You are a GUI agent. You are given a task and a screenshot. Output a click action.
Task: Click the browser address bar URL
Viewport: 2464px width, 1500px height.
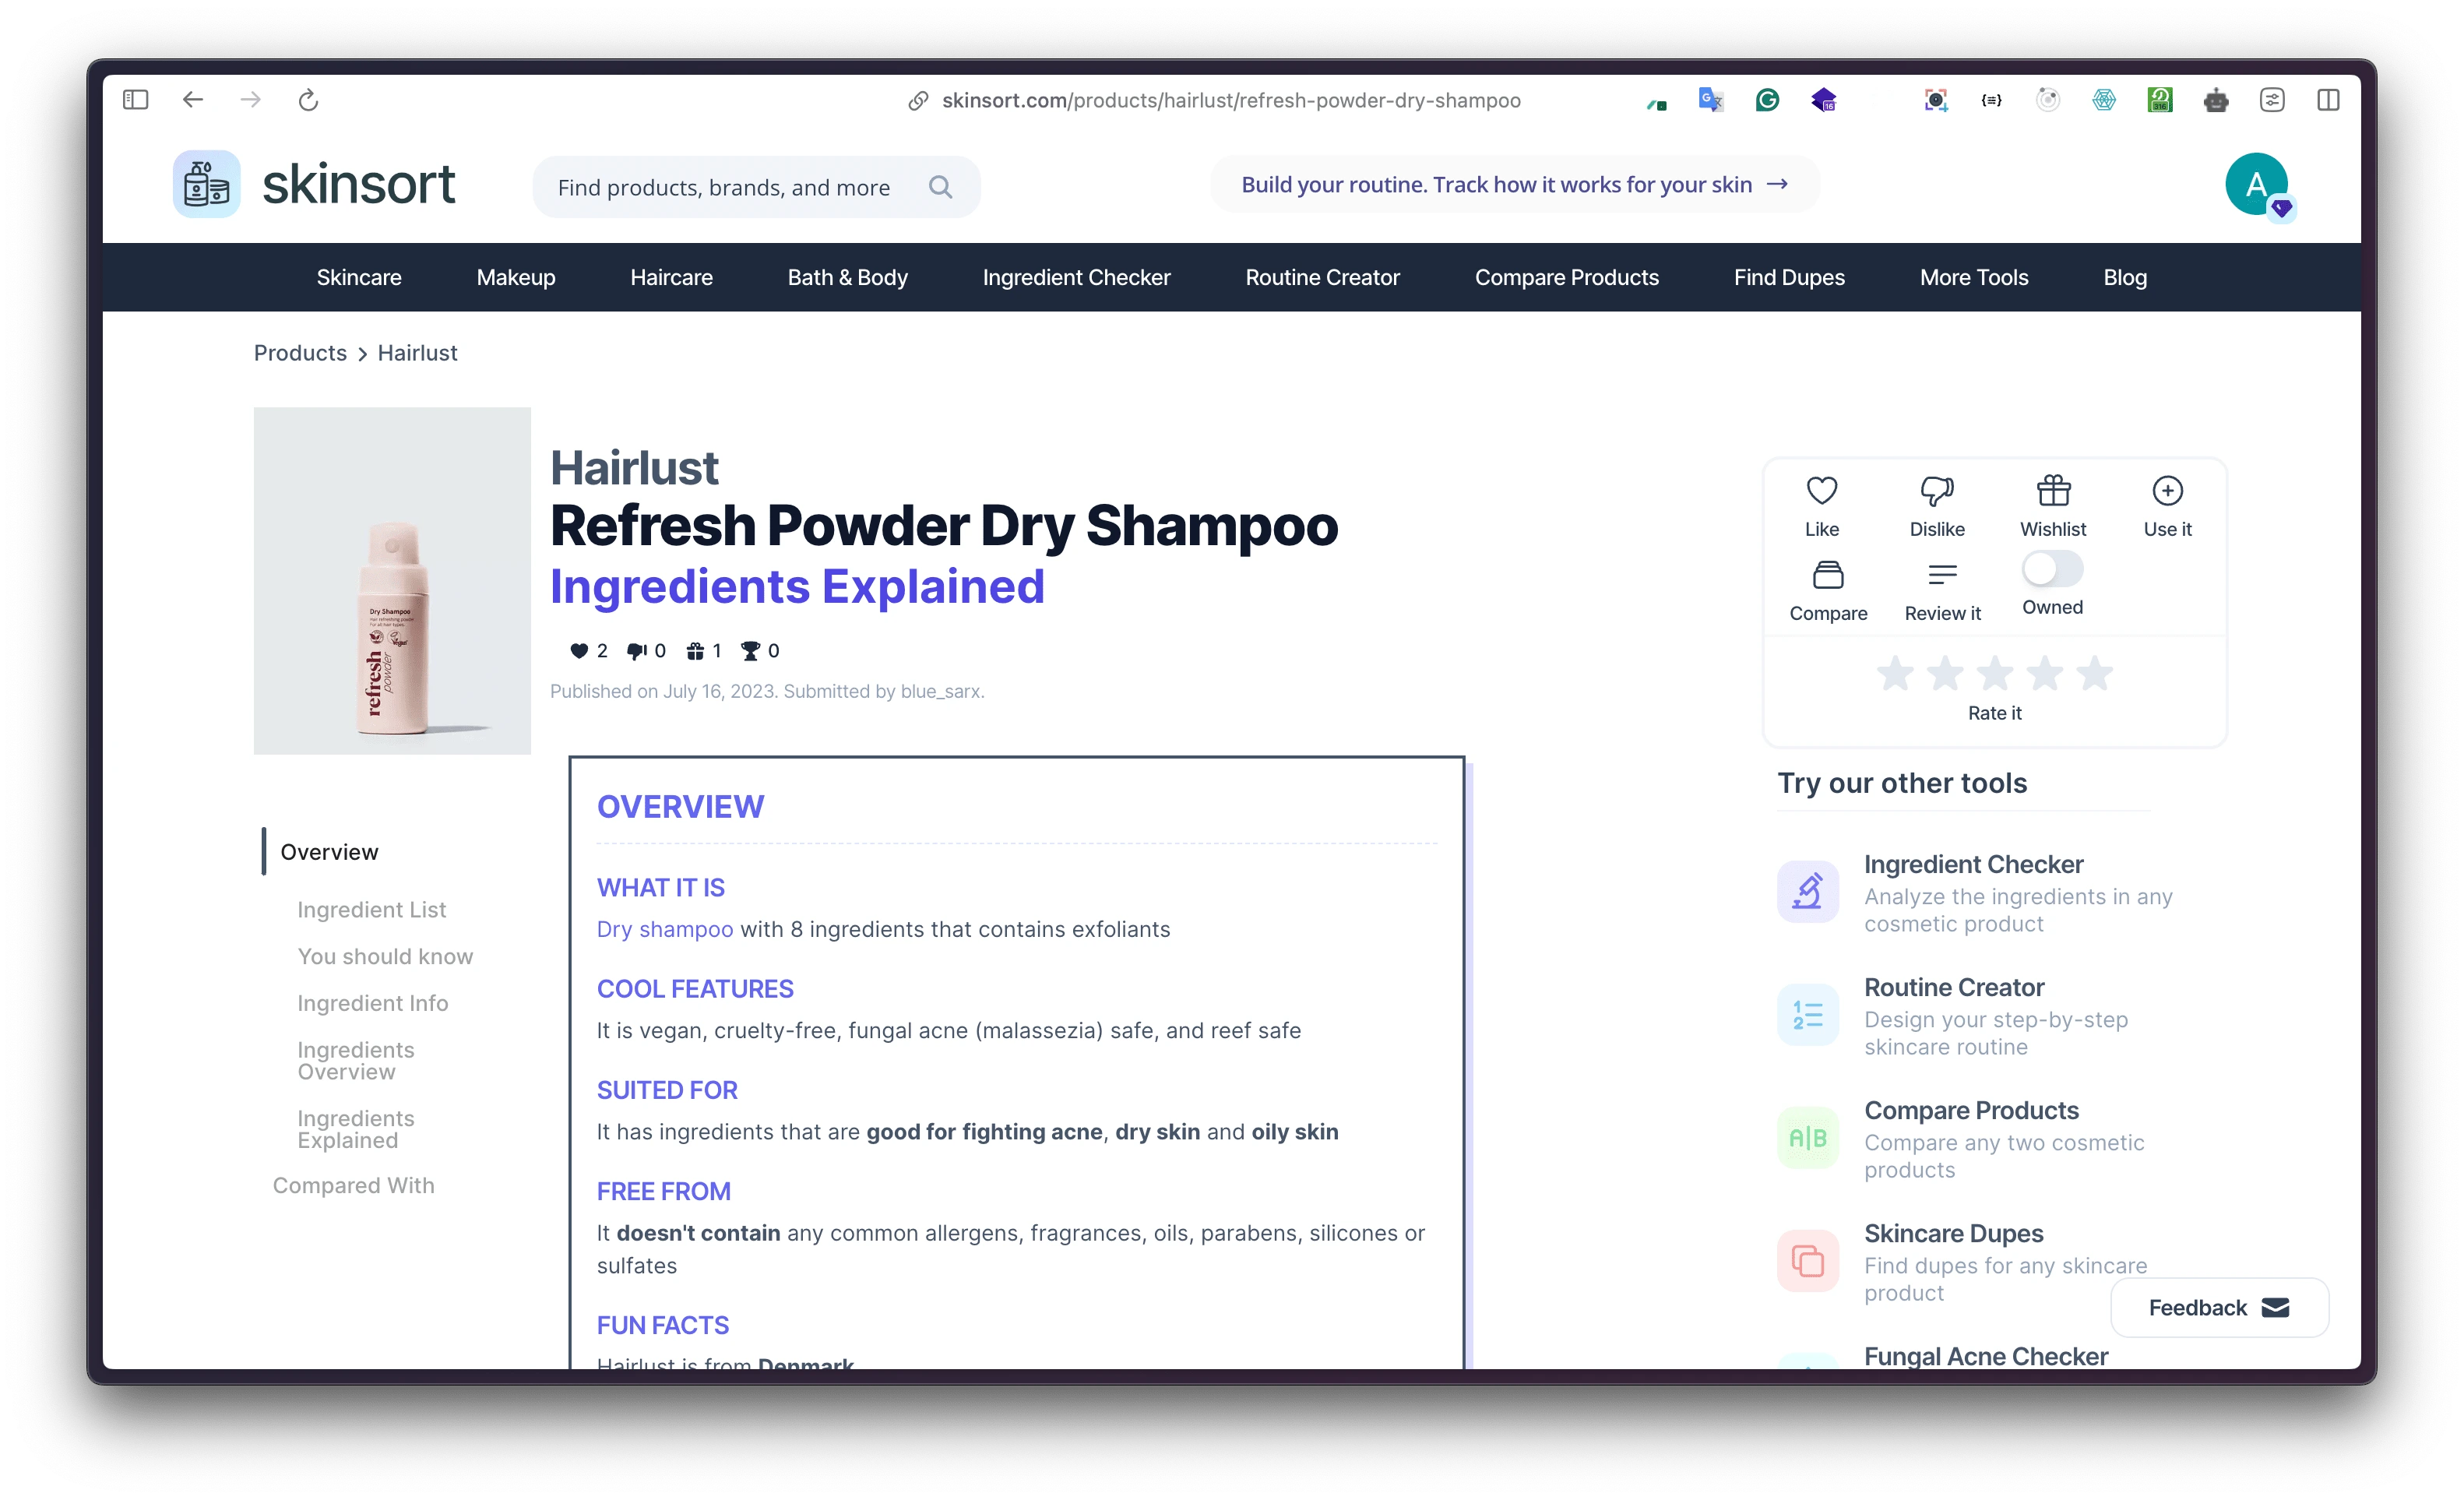[x=1230, y=100]
